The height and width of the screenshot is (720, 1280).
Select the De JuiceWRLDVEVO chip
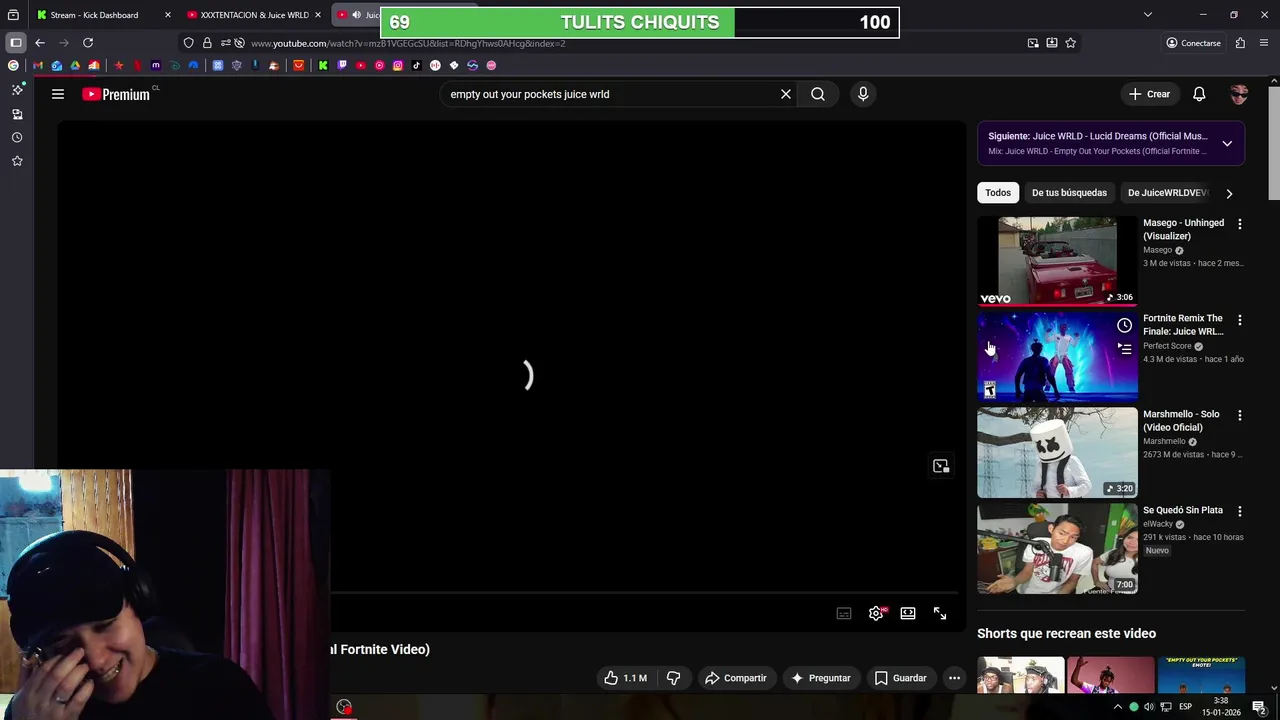coord(1167,193)
